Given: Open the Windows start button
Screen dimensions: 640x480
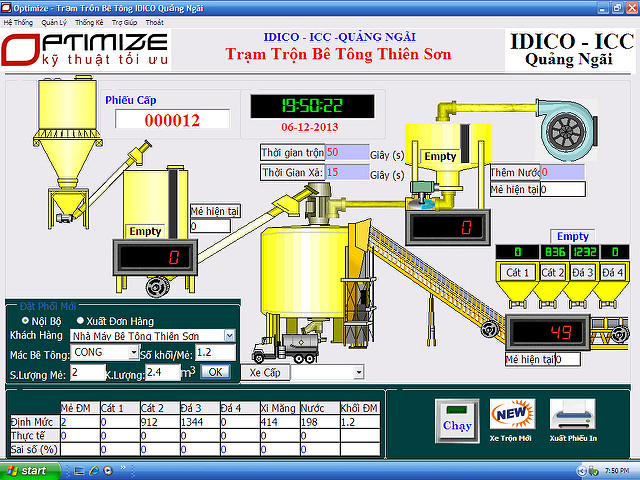Looking at the screenshot, I should point(29,471).
